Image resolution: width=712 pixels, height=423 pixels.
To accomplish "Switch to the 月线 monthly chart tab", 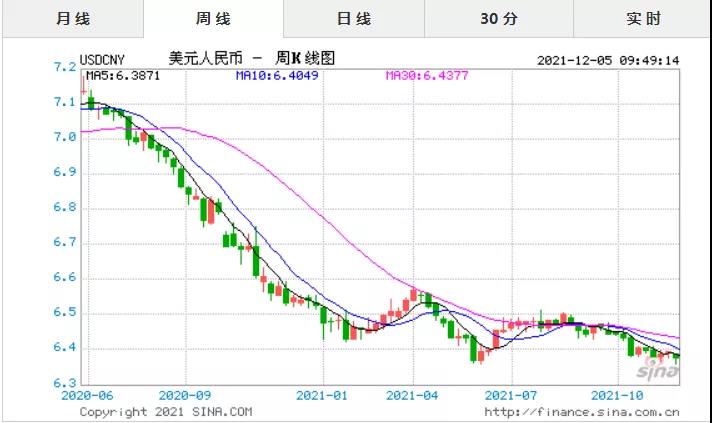I will tap(70, 19).
